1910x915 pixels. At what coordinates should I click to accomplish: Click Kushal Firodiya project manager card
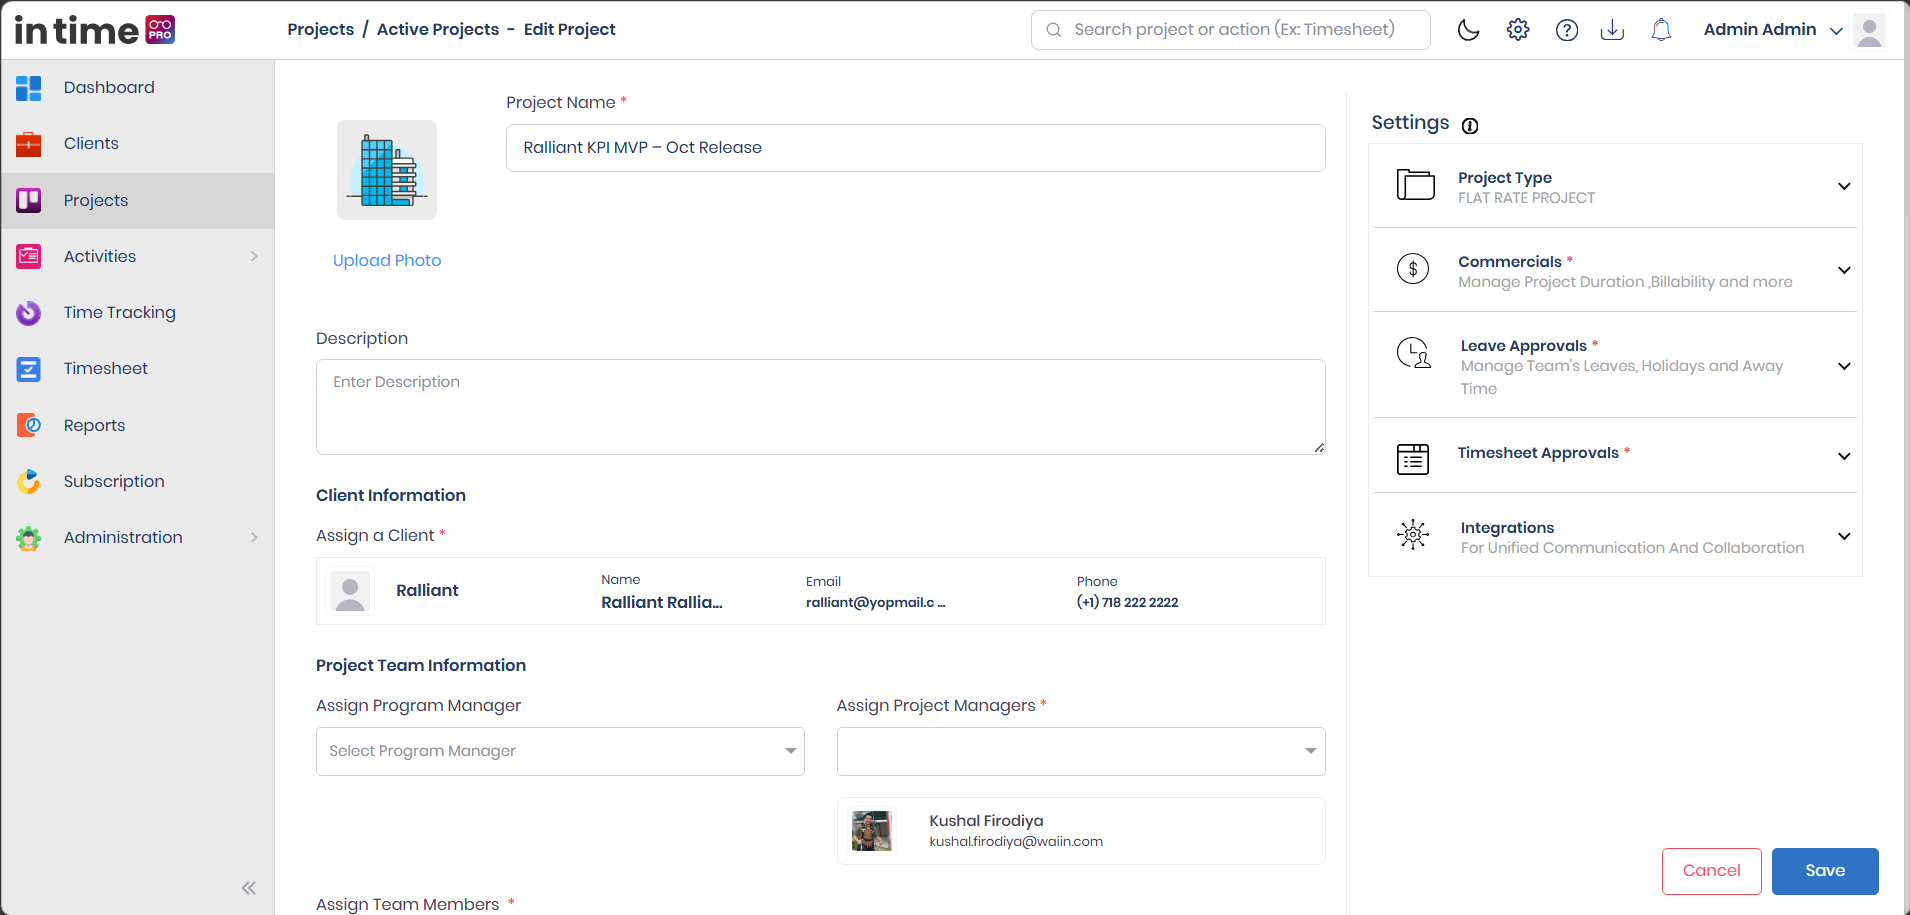point(1081,831)
